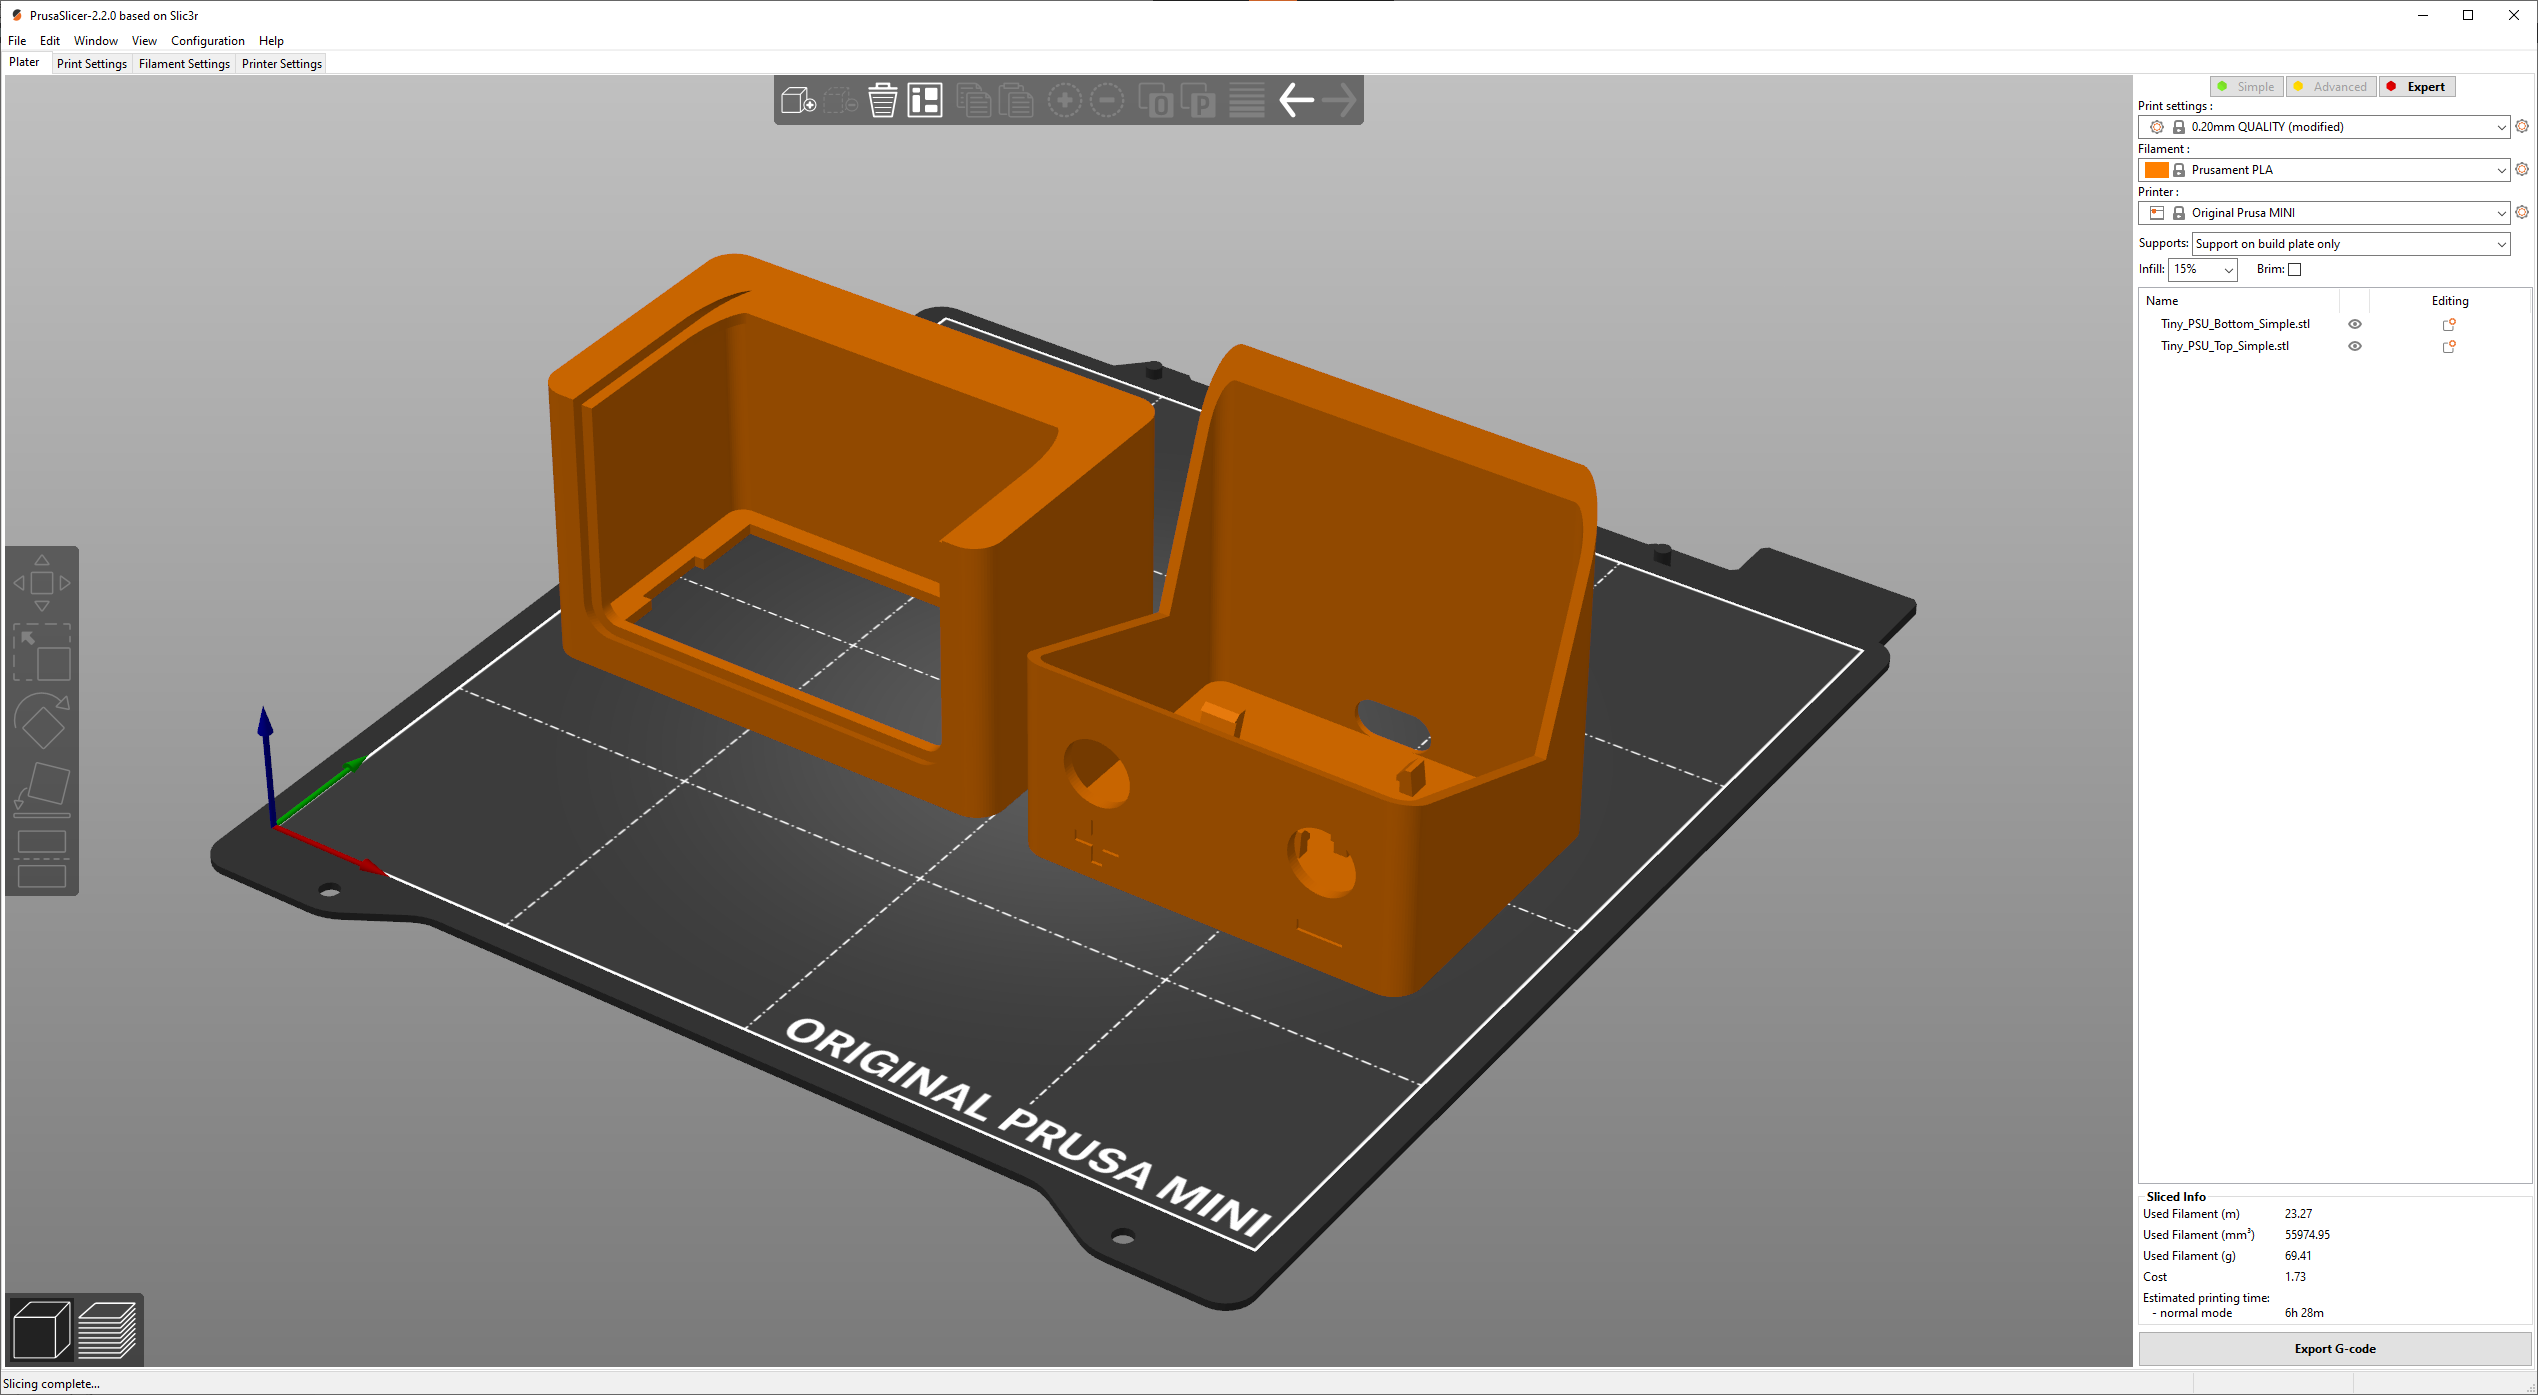Click the Undo arrow in toolbar
Viewport: 2538px width, 1395px height.
[x=1297, y=100]
